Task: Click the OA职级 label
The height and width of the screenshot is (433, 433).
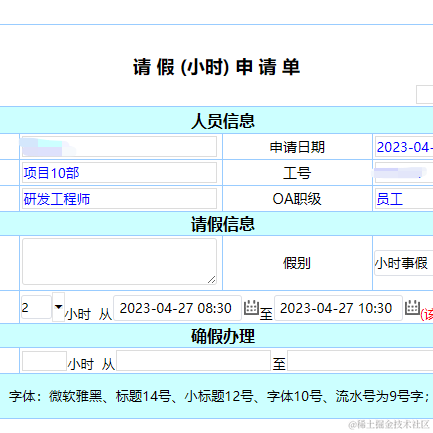Action: 297,199
